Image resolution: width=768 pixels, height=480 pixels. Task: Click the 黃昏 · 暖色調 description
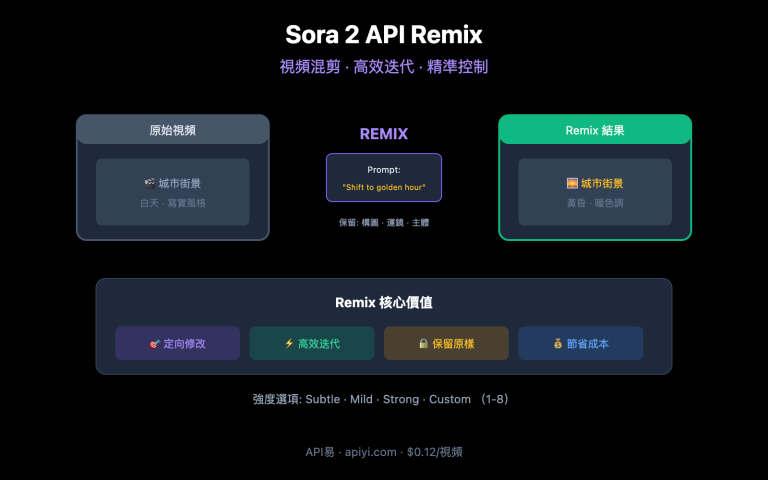595,203
